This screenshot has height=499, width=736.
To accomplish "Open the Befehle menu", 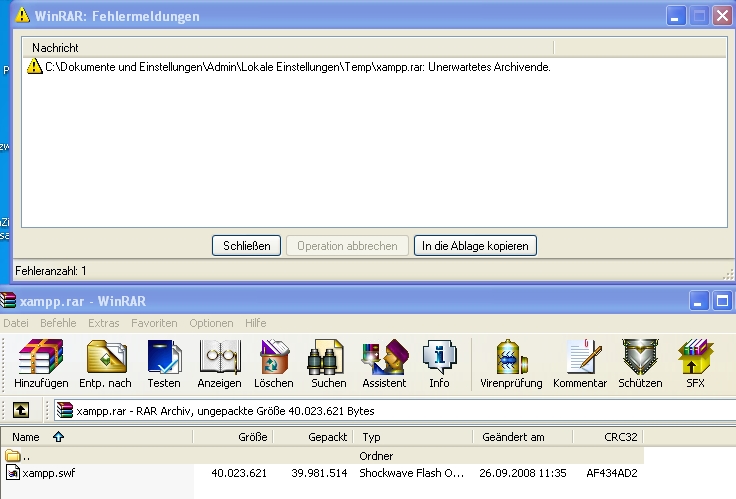I will [x=58, y=323].
